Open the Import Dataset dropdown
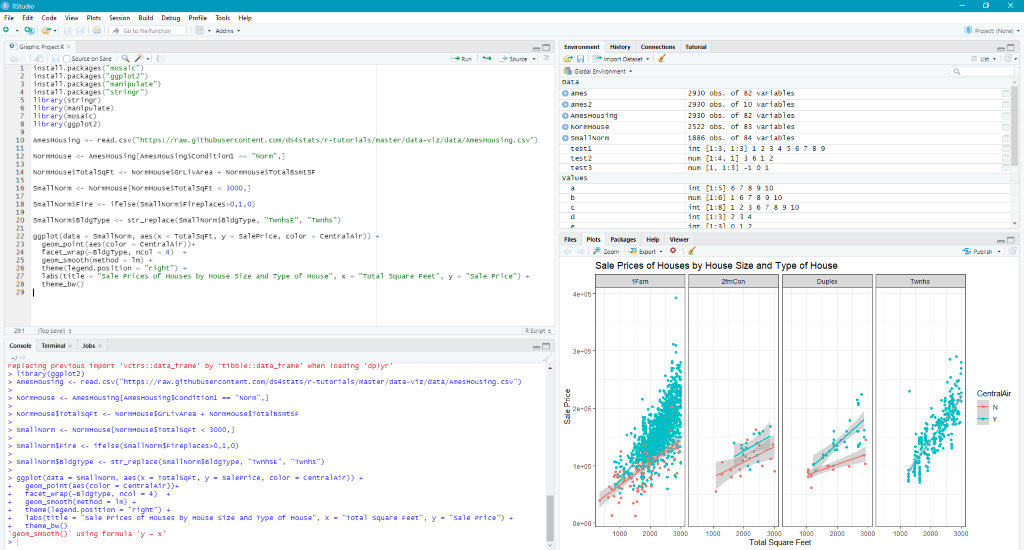This screenshot has width=1024, height=550. click(x=621, y=59)
